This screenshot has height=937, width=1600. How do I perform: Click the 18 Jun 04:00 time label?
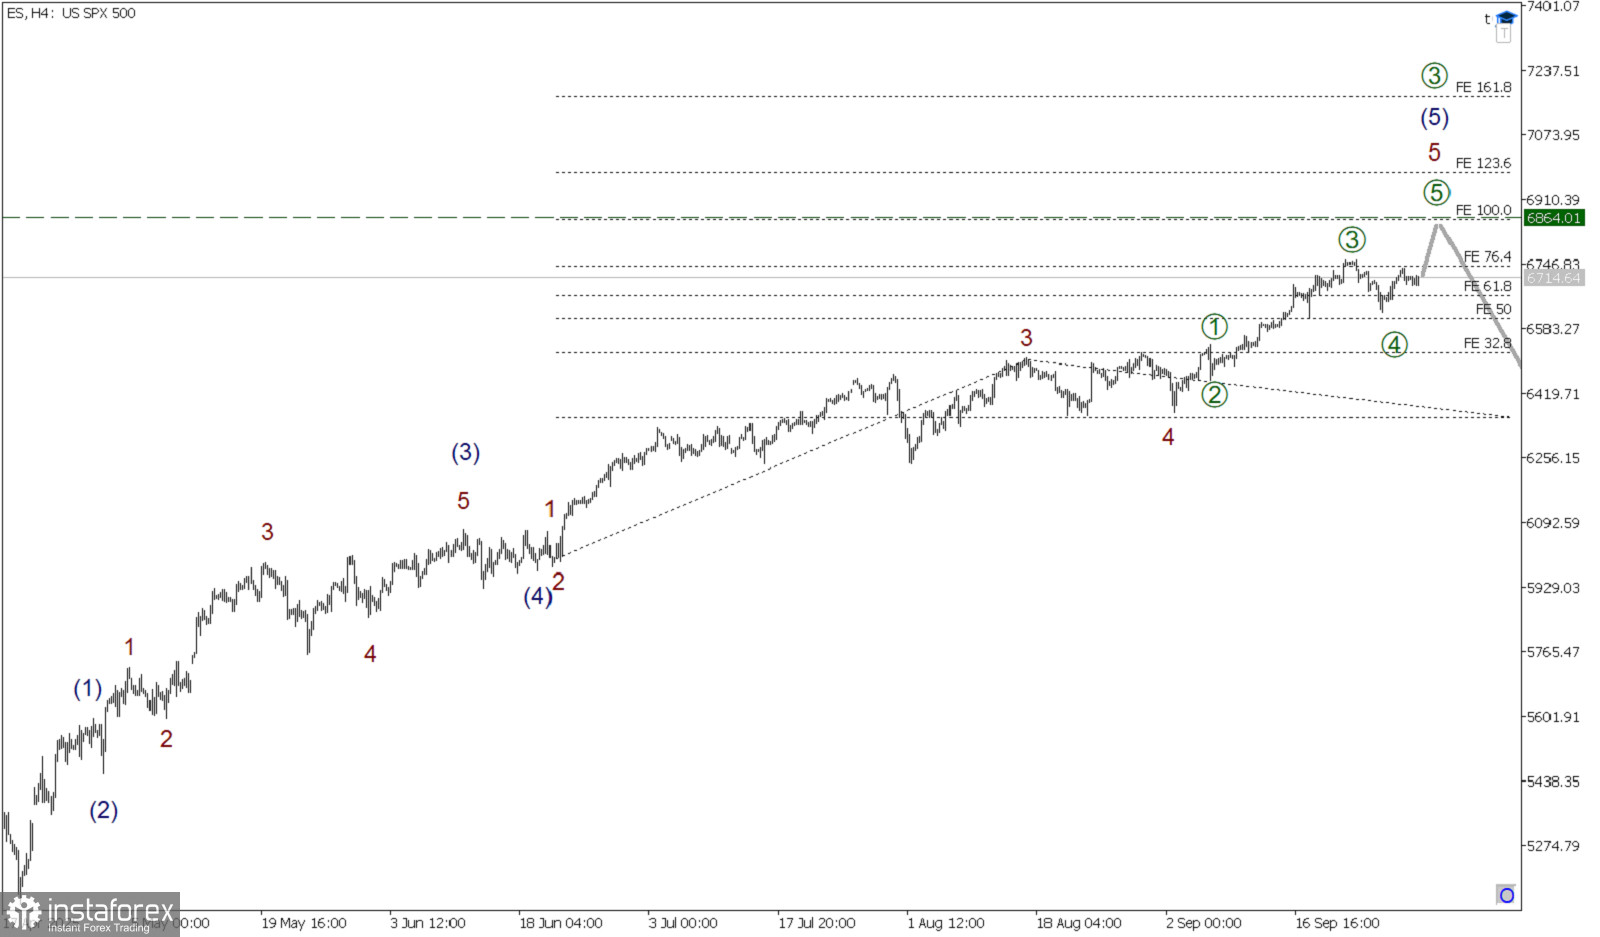[561, 923]
